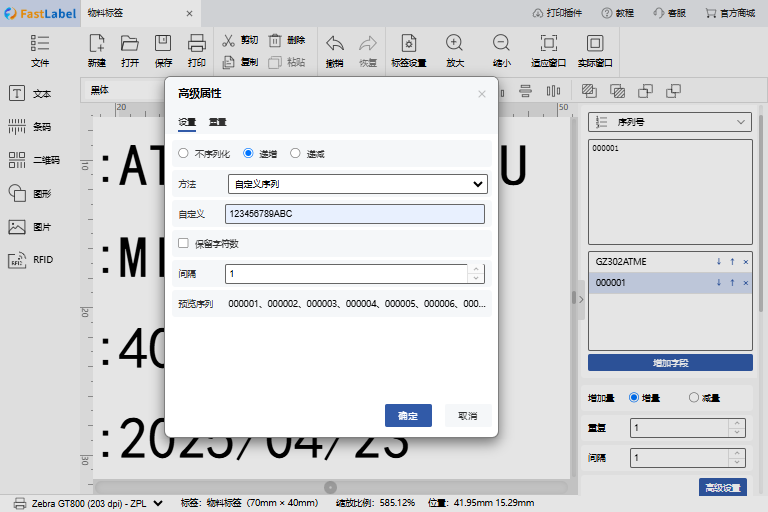Cancel dialog with 取消
The width and height of the screenshot is (768, 512).
(x=468, y=415)
